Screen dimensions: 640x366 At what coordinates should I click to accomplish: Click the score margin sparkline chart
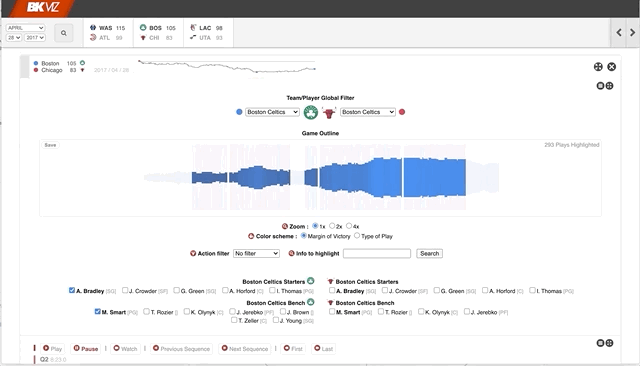(227, 67)
